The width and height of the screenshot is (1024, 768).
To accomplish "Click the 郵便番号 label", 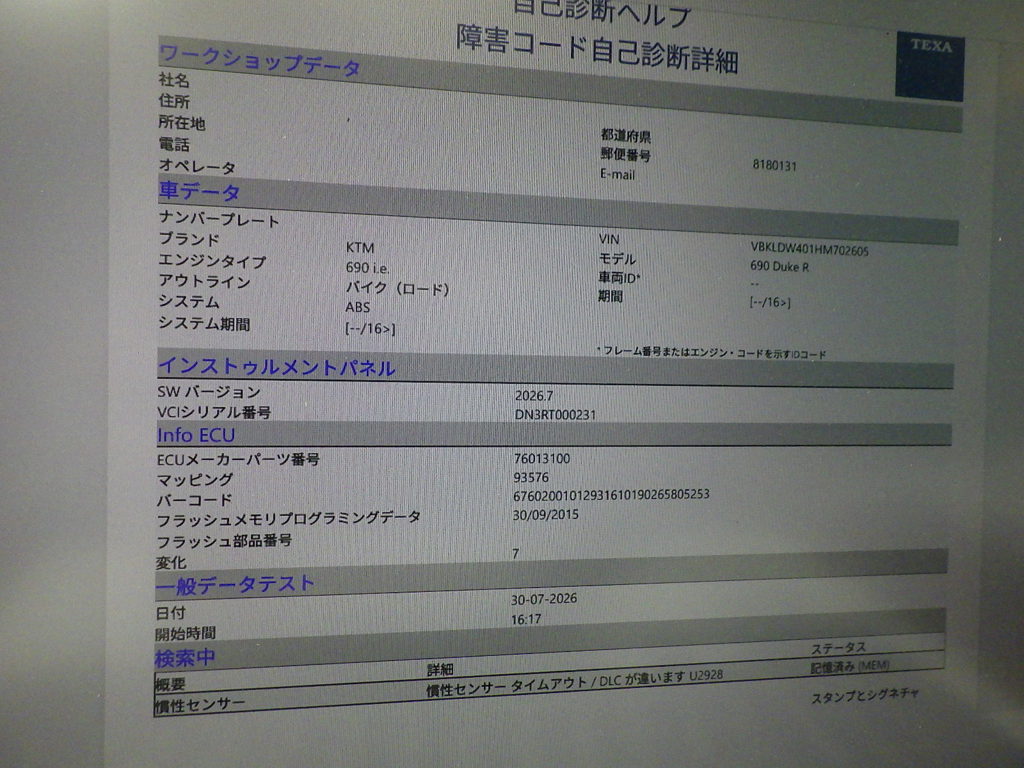I will (x=626, y=155).
